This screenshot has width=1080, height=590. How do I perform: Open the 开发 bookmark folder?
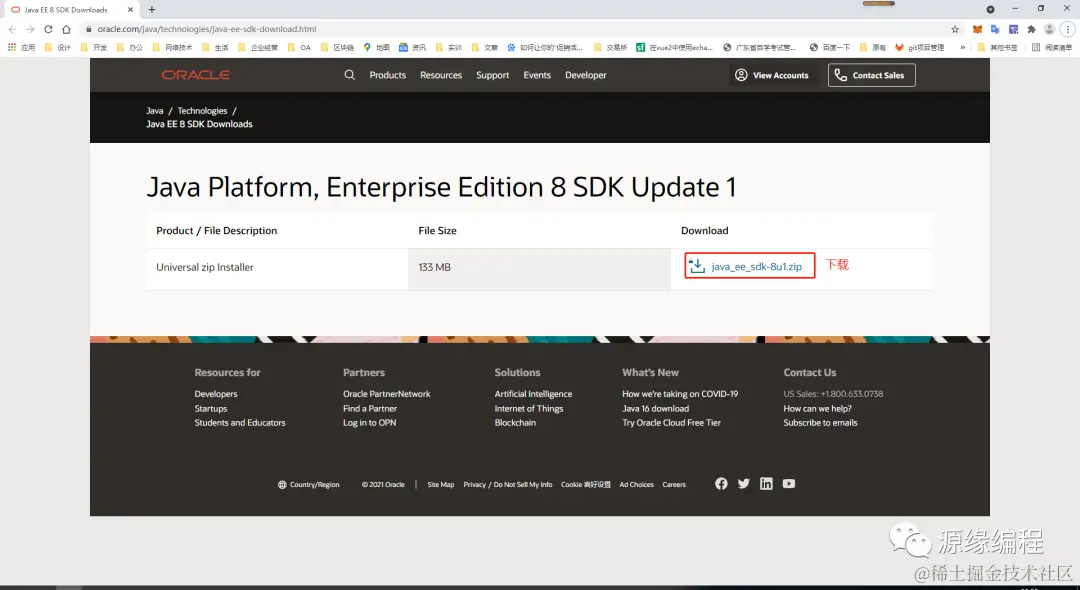pyautogui.click(x=94, y=48)
